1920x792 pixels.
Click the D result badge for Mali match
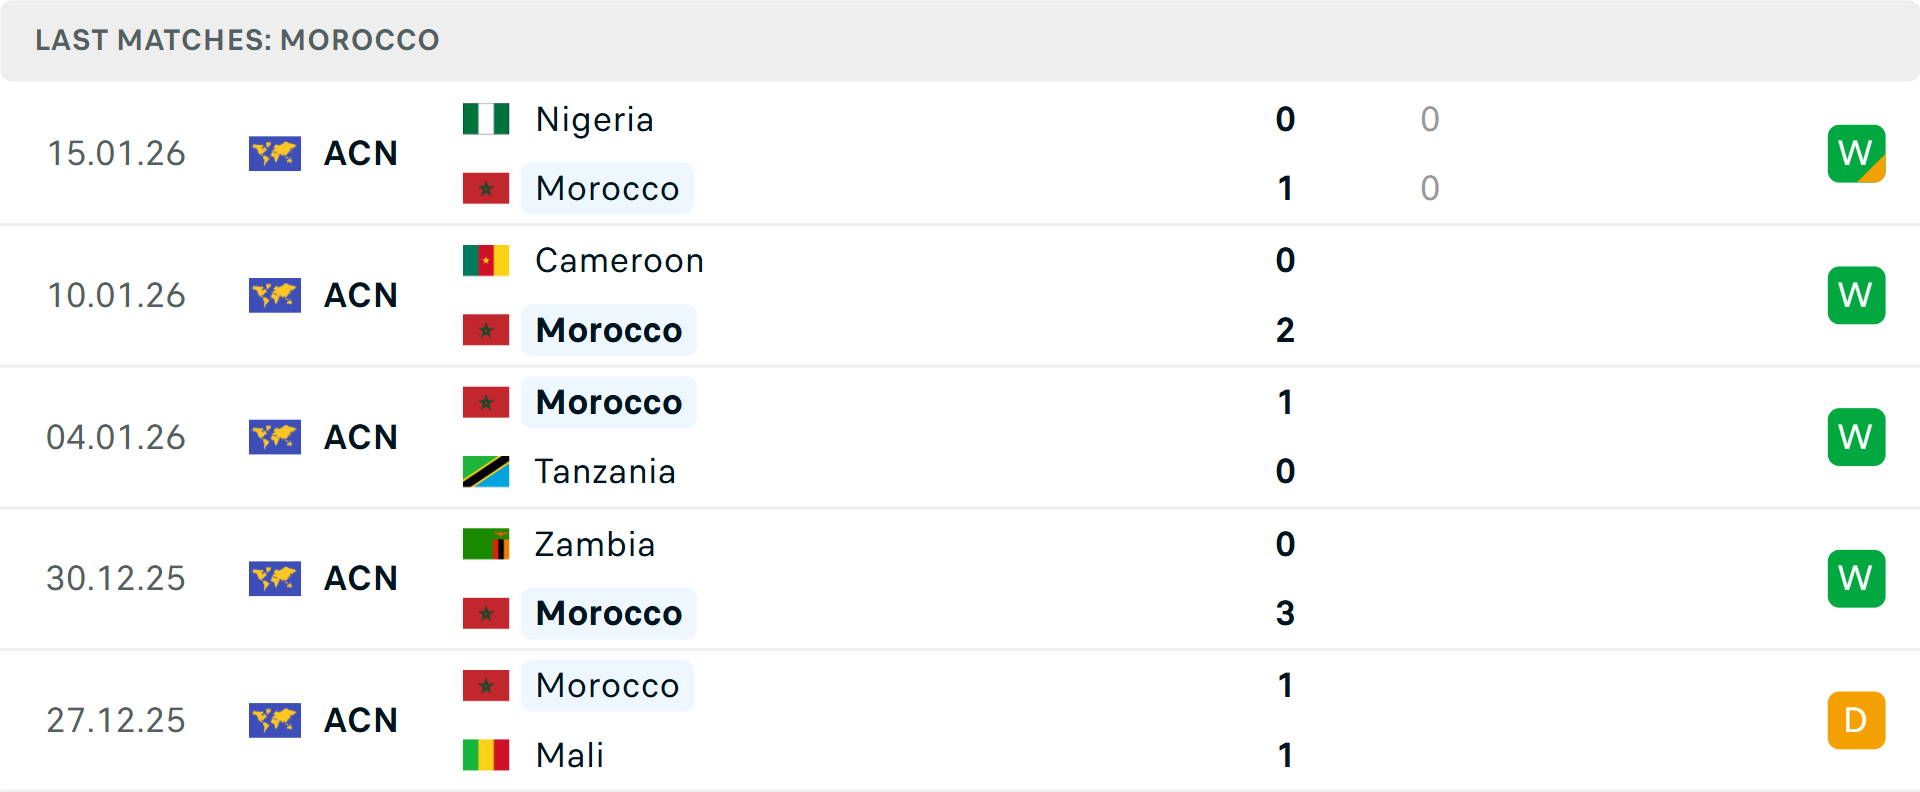coord(1856,720)
